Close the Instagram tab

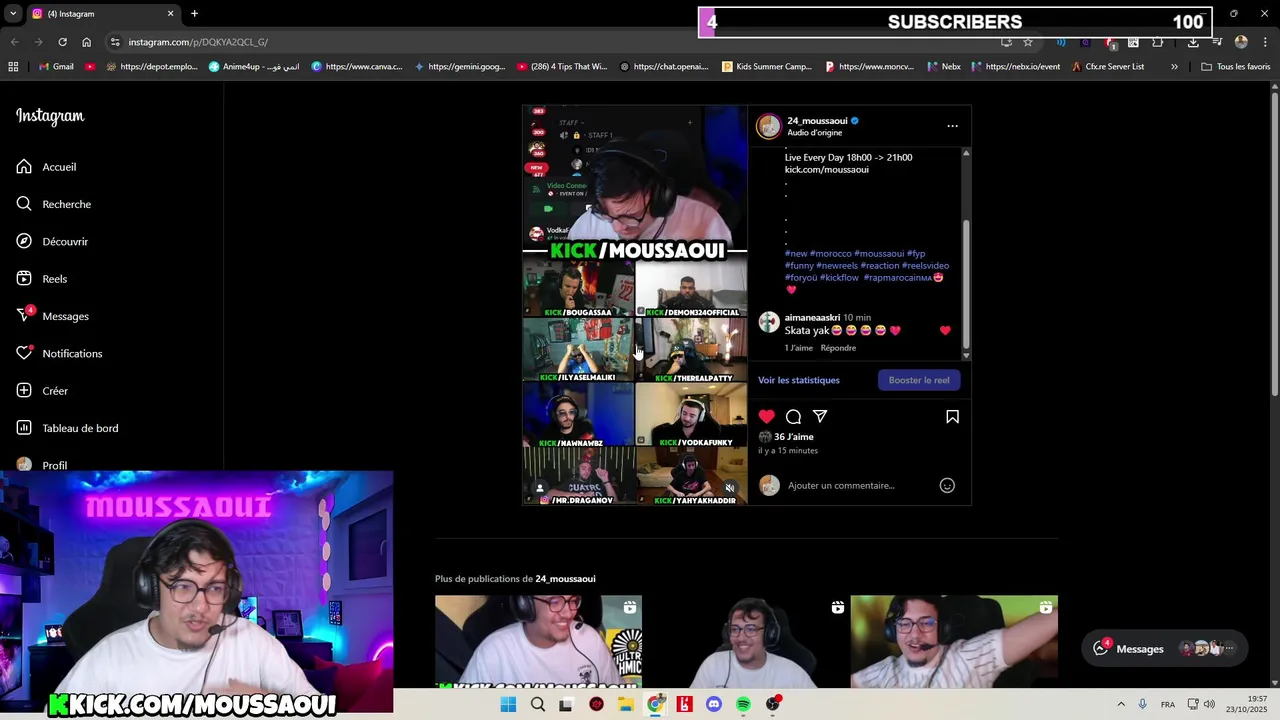tap(170, 14)
